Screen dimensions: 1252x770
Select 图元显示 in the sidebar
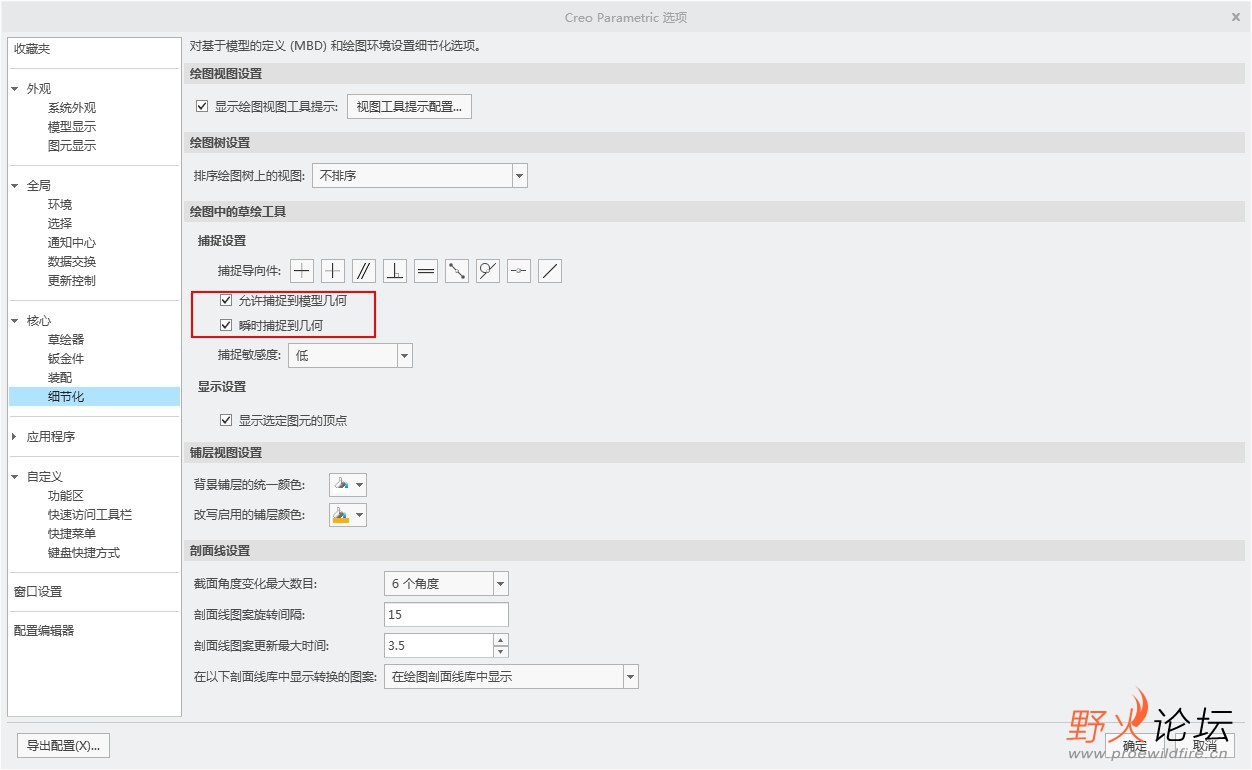tap(72, 146)
